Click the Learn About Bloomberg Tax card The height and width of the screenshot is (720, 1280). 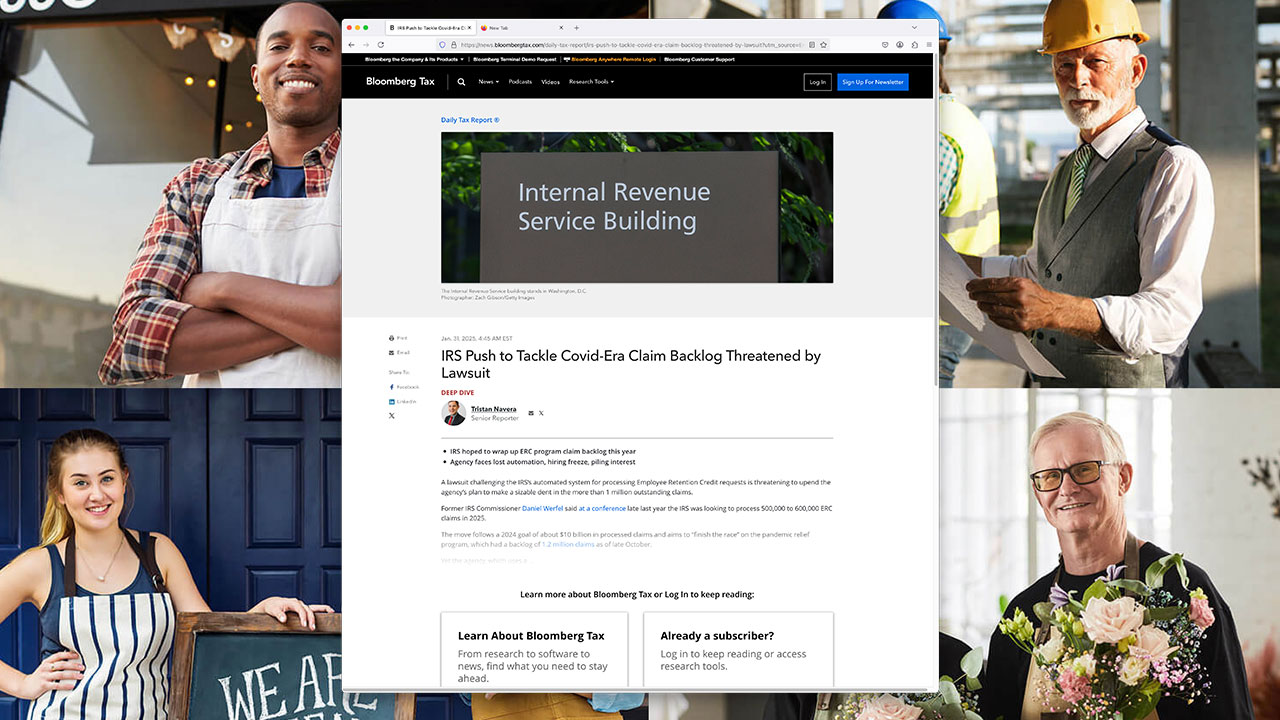pos(534,650)
